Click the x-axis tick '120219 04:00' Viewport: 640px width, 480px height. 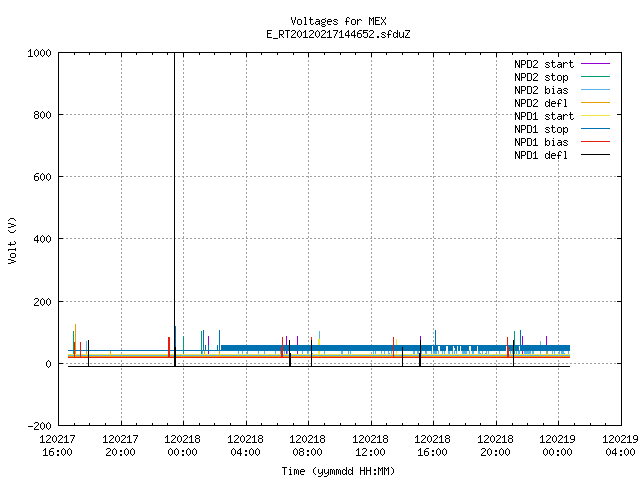620,446
